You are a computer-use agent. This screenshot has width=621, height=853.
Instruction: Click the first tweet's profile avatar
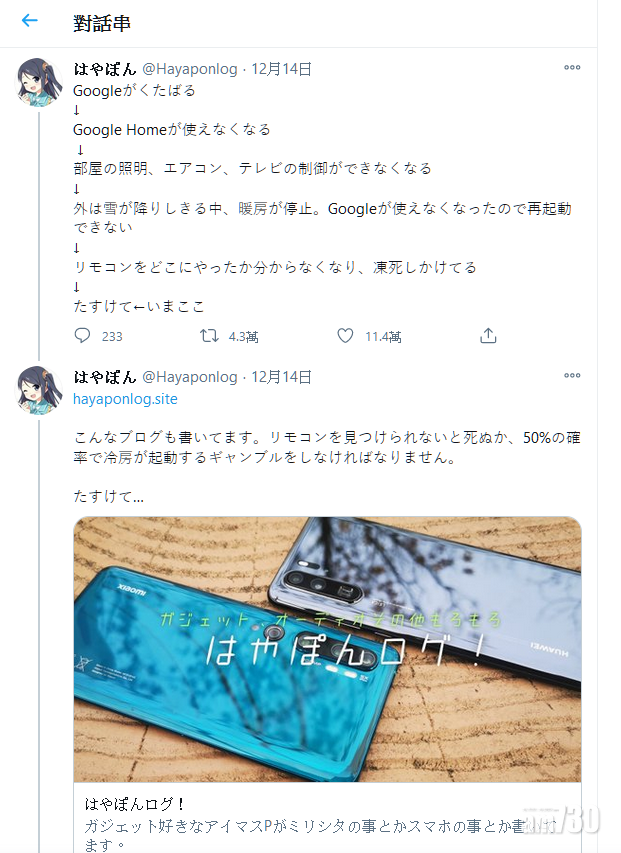[38, 82]
